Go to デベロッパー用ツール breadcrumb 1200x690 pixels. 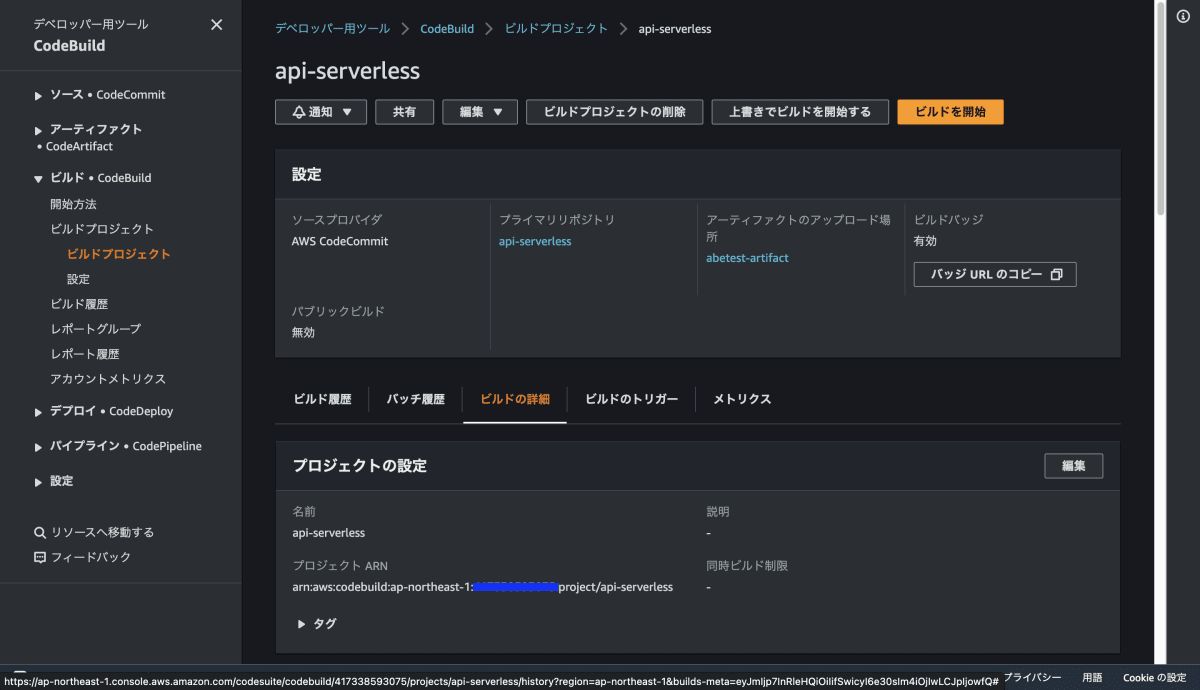point(333,29)
